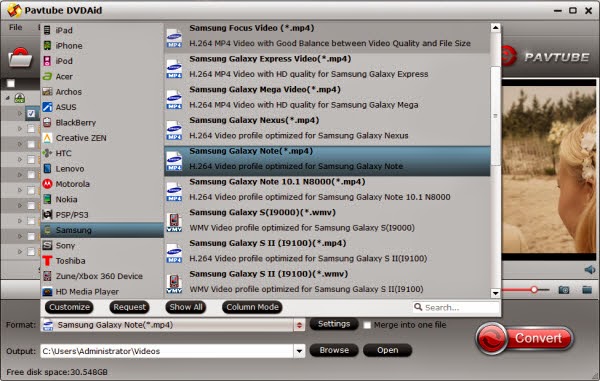This screenshot has height=381, width=600.
Task: Choose Samsung Galaxy Express Video profile
Action: (327, 67)
